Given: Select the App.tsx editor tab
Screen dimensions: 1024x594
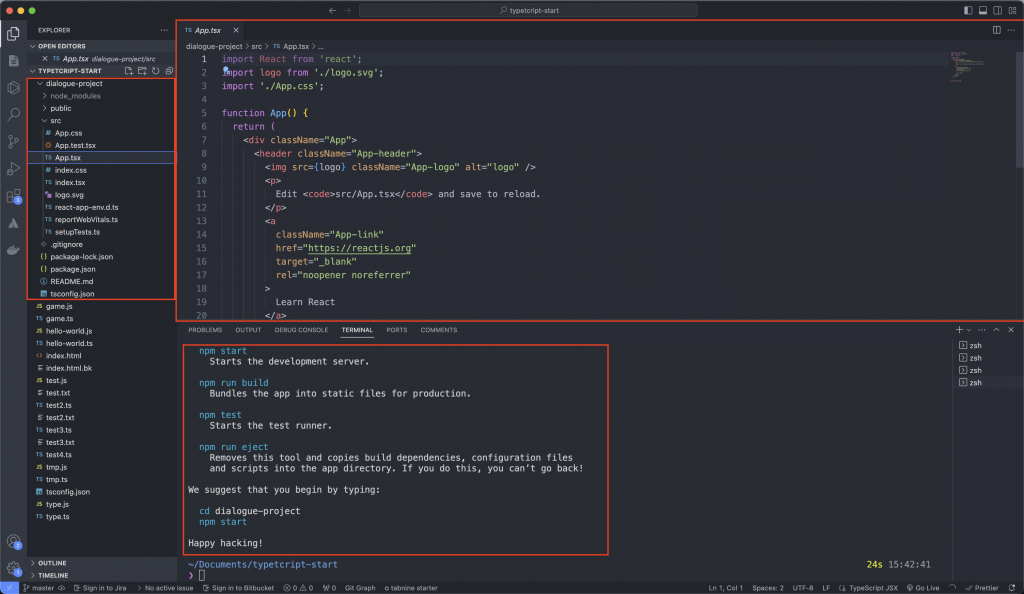Looking at the screenshot, I should 208,30.
